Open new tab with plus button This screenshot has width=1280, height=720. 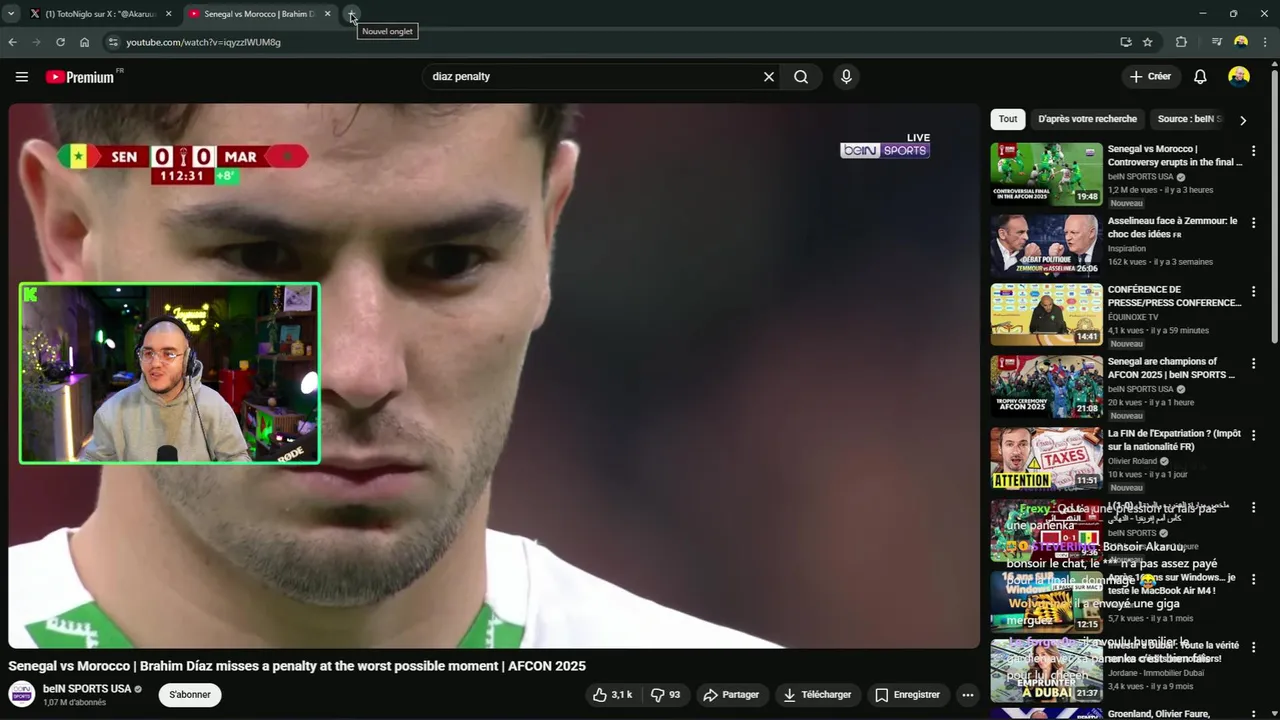(x=351, y=14)
